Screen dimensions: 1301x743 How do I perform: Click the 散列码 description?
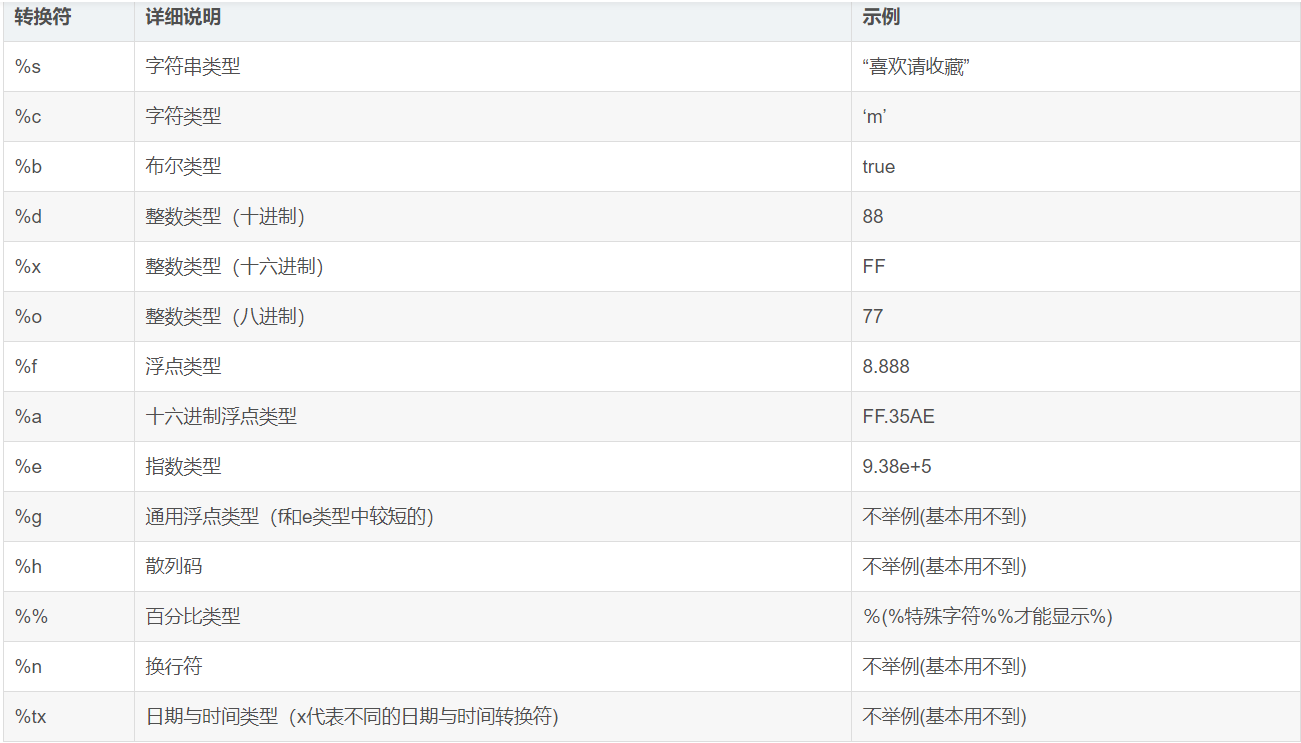[x=174, y=567]
